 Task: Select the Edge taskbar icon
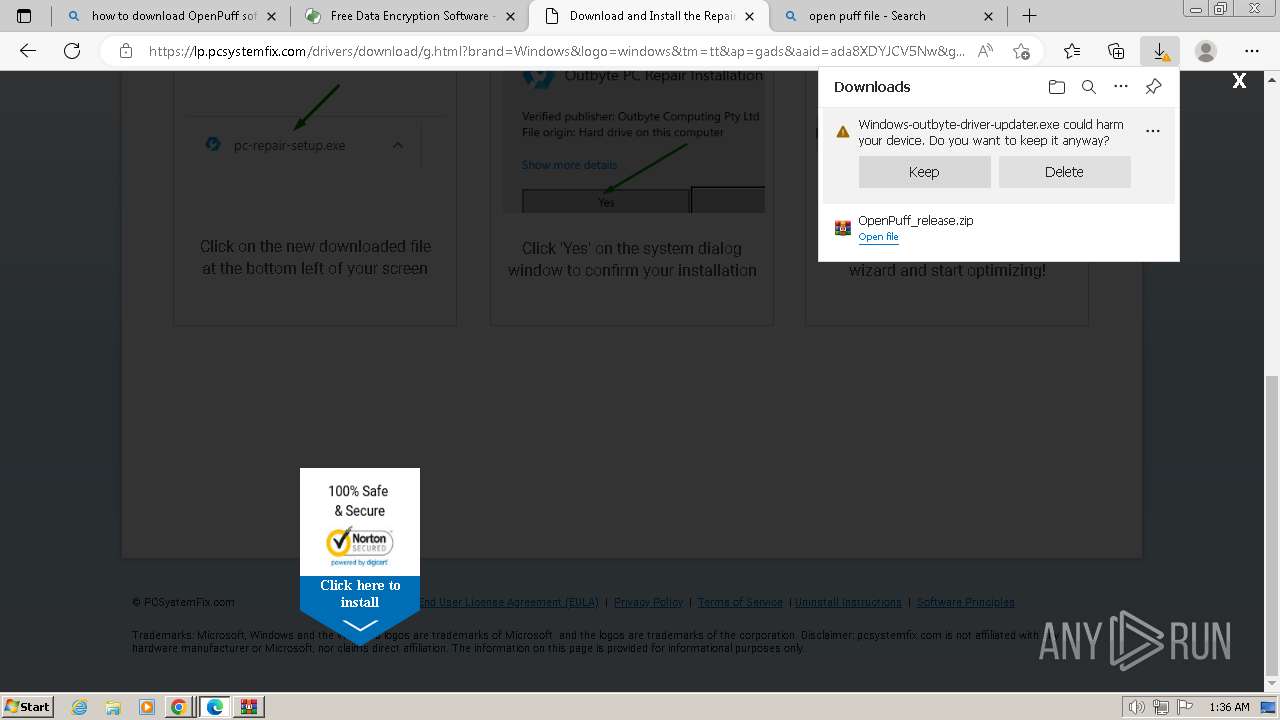click(215, 707)
